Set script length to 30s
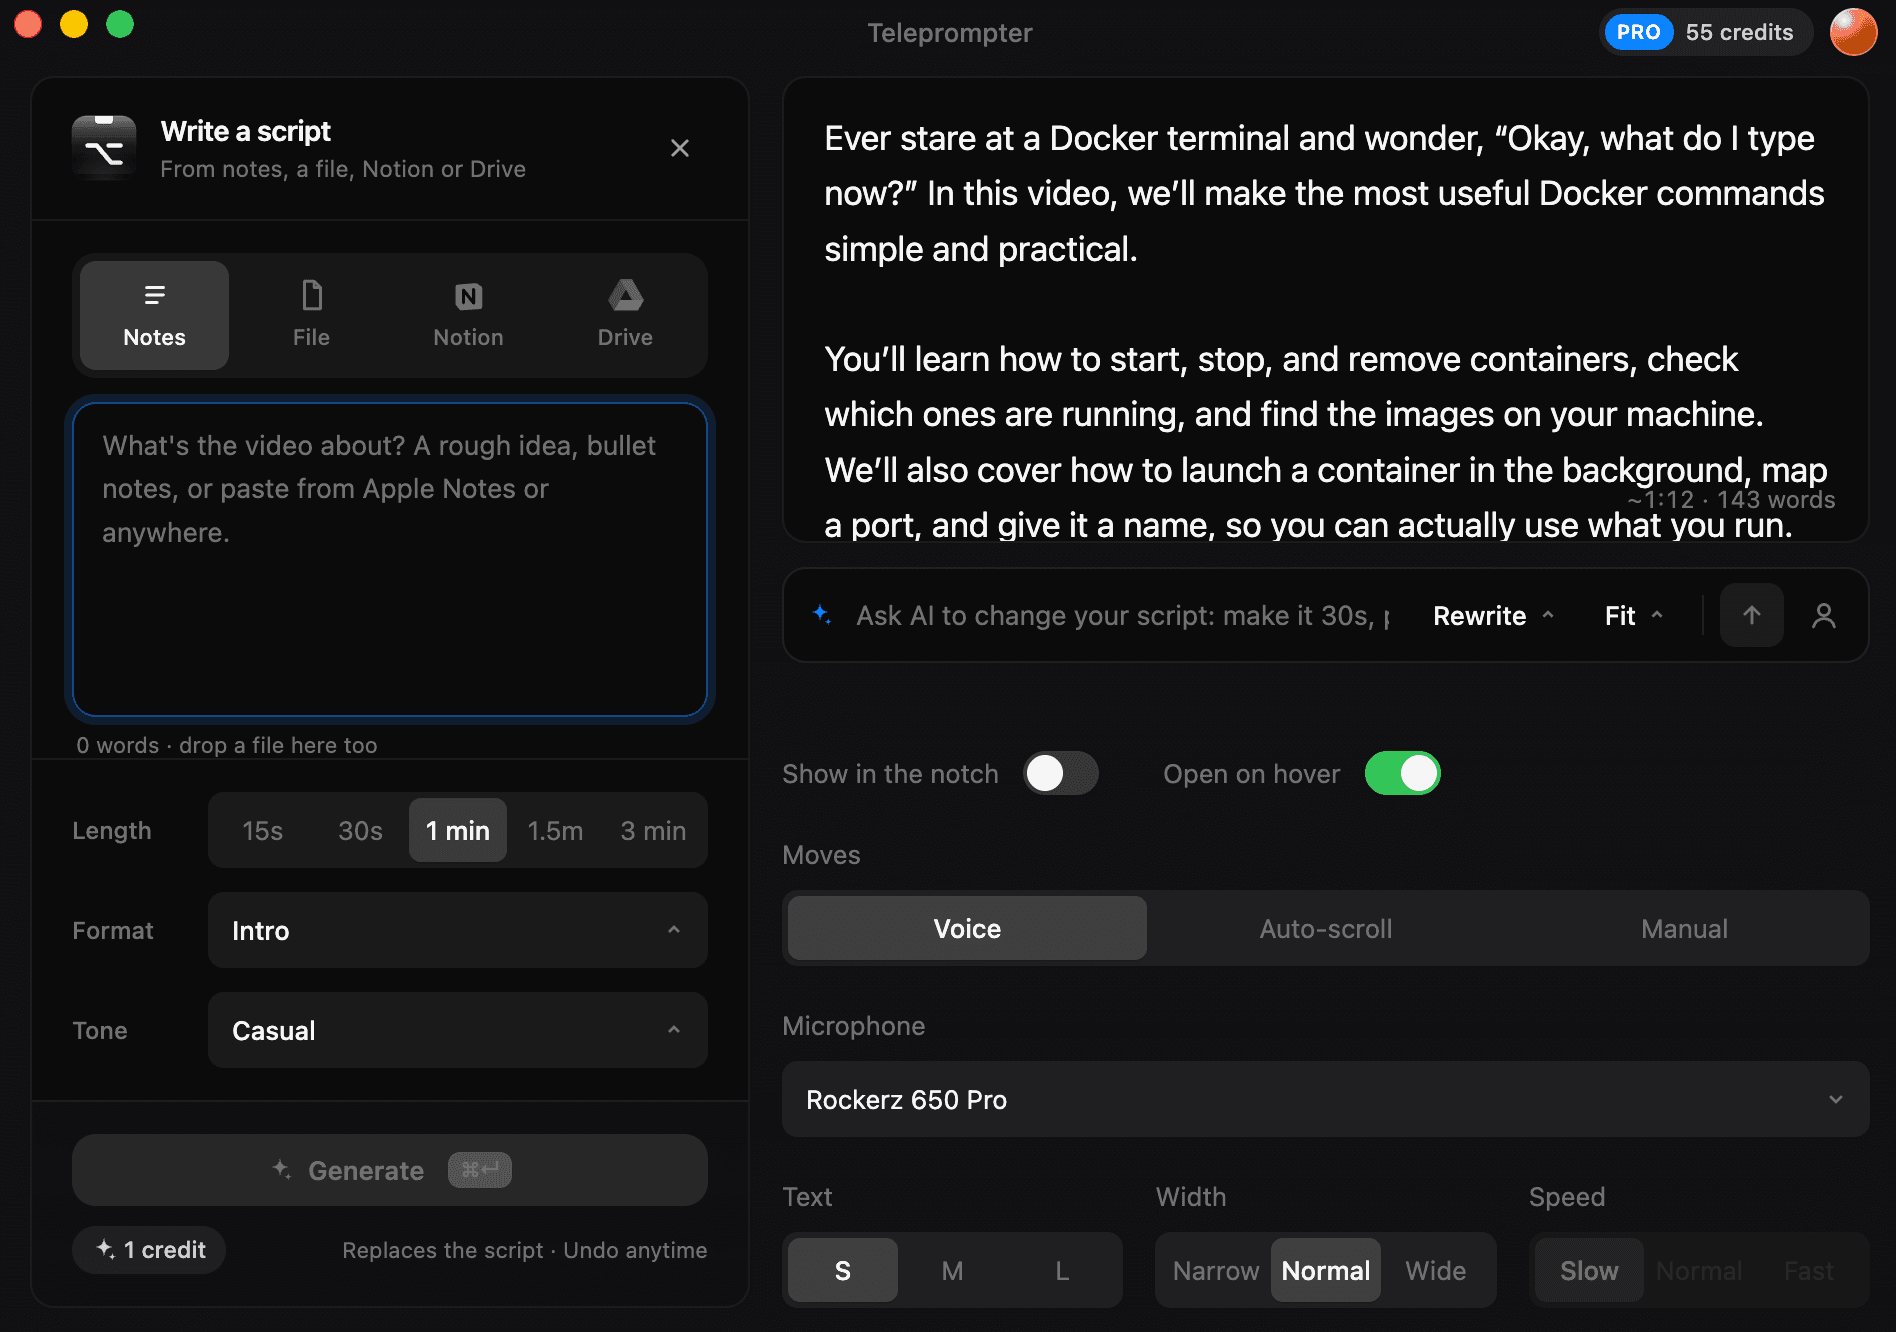Screen dimensions: 1896x1332 [x=360, y=830]
